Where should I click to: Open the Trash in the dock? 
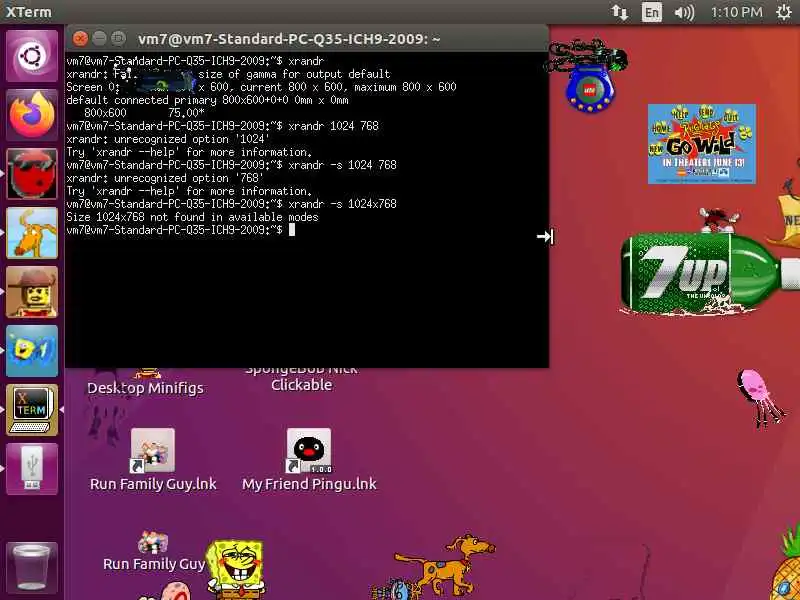32,566
